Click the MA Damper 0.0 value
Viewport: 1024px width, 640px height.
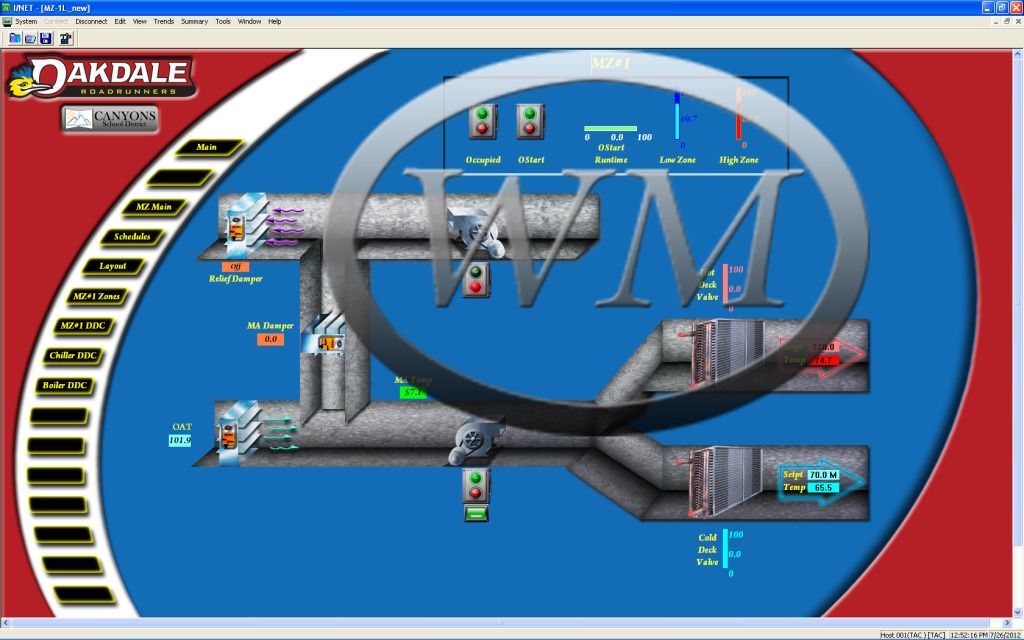click(270, 340)
